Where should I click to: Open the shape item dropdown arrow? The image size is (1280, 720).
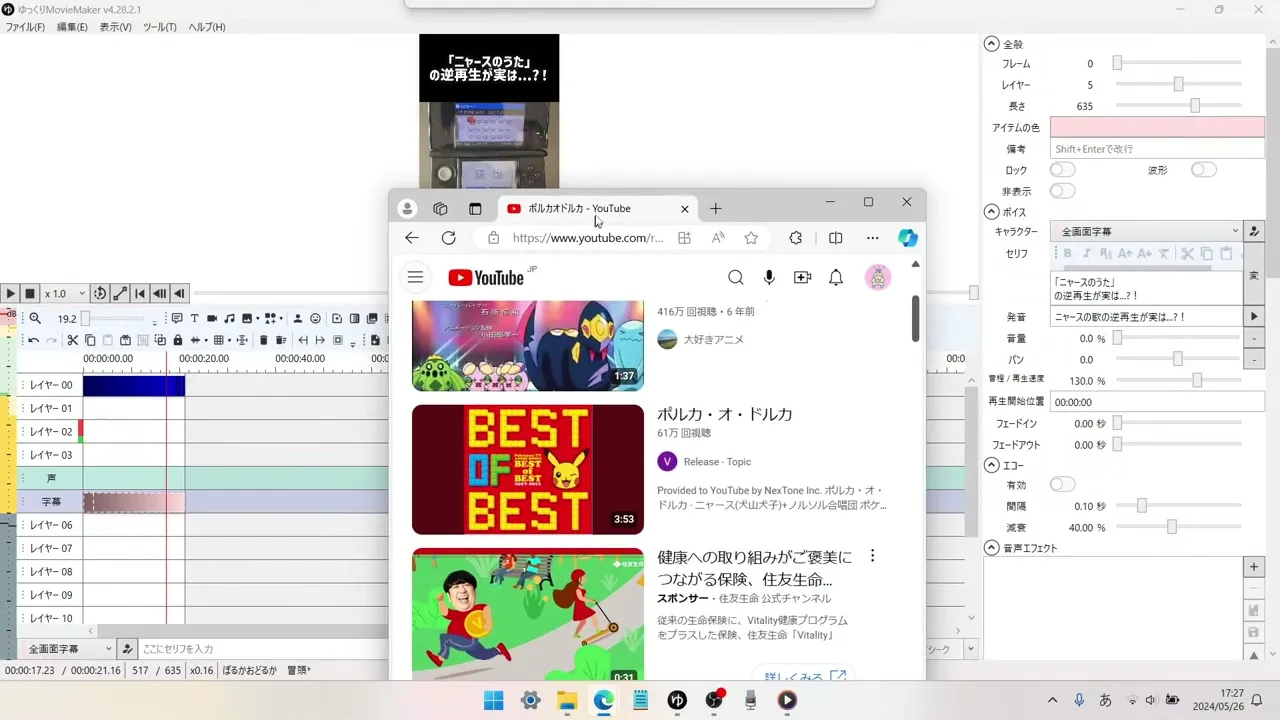click(281, 318)
